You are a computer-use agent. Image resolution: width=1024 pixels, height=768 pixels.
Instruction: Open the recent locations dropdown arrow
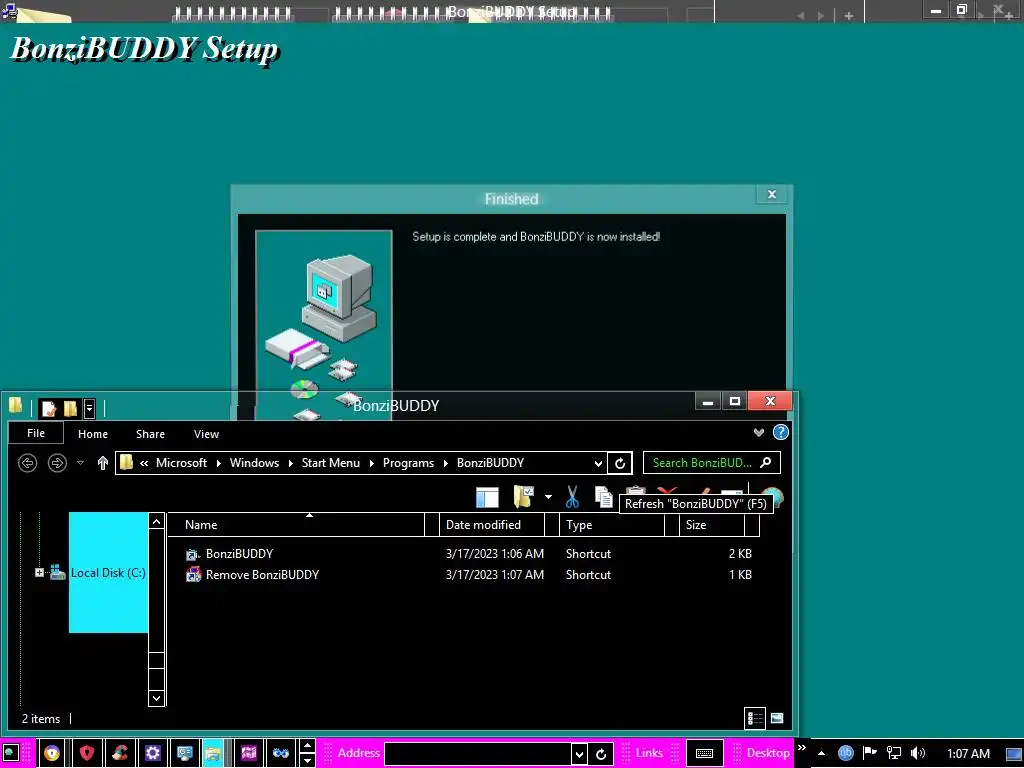pos(80,463)
